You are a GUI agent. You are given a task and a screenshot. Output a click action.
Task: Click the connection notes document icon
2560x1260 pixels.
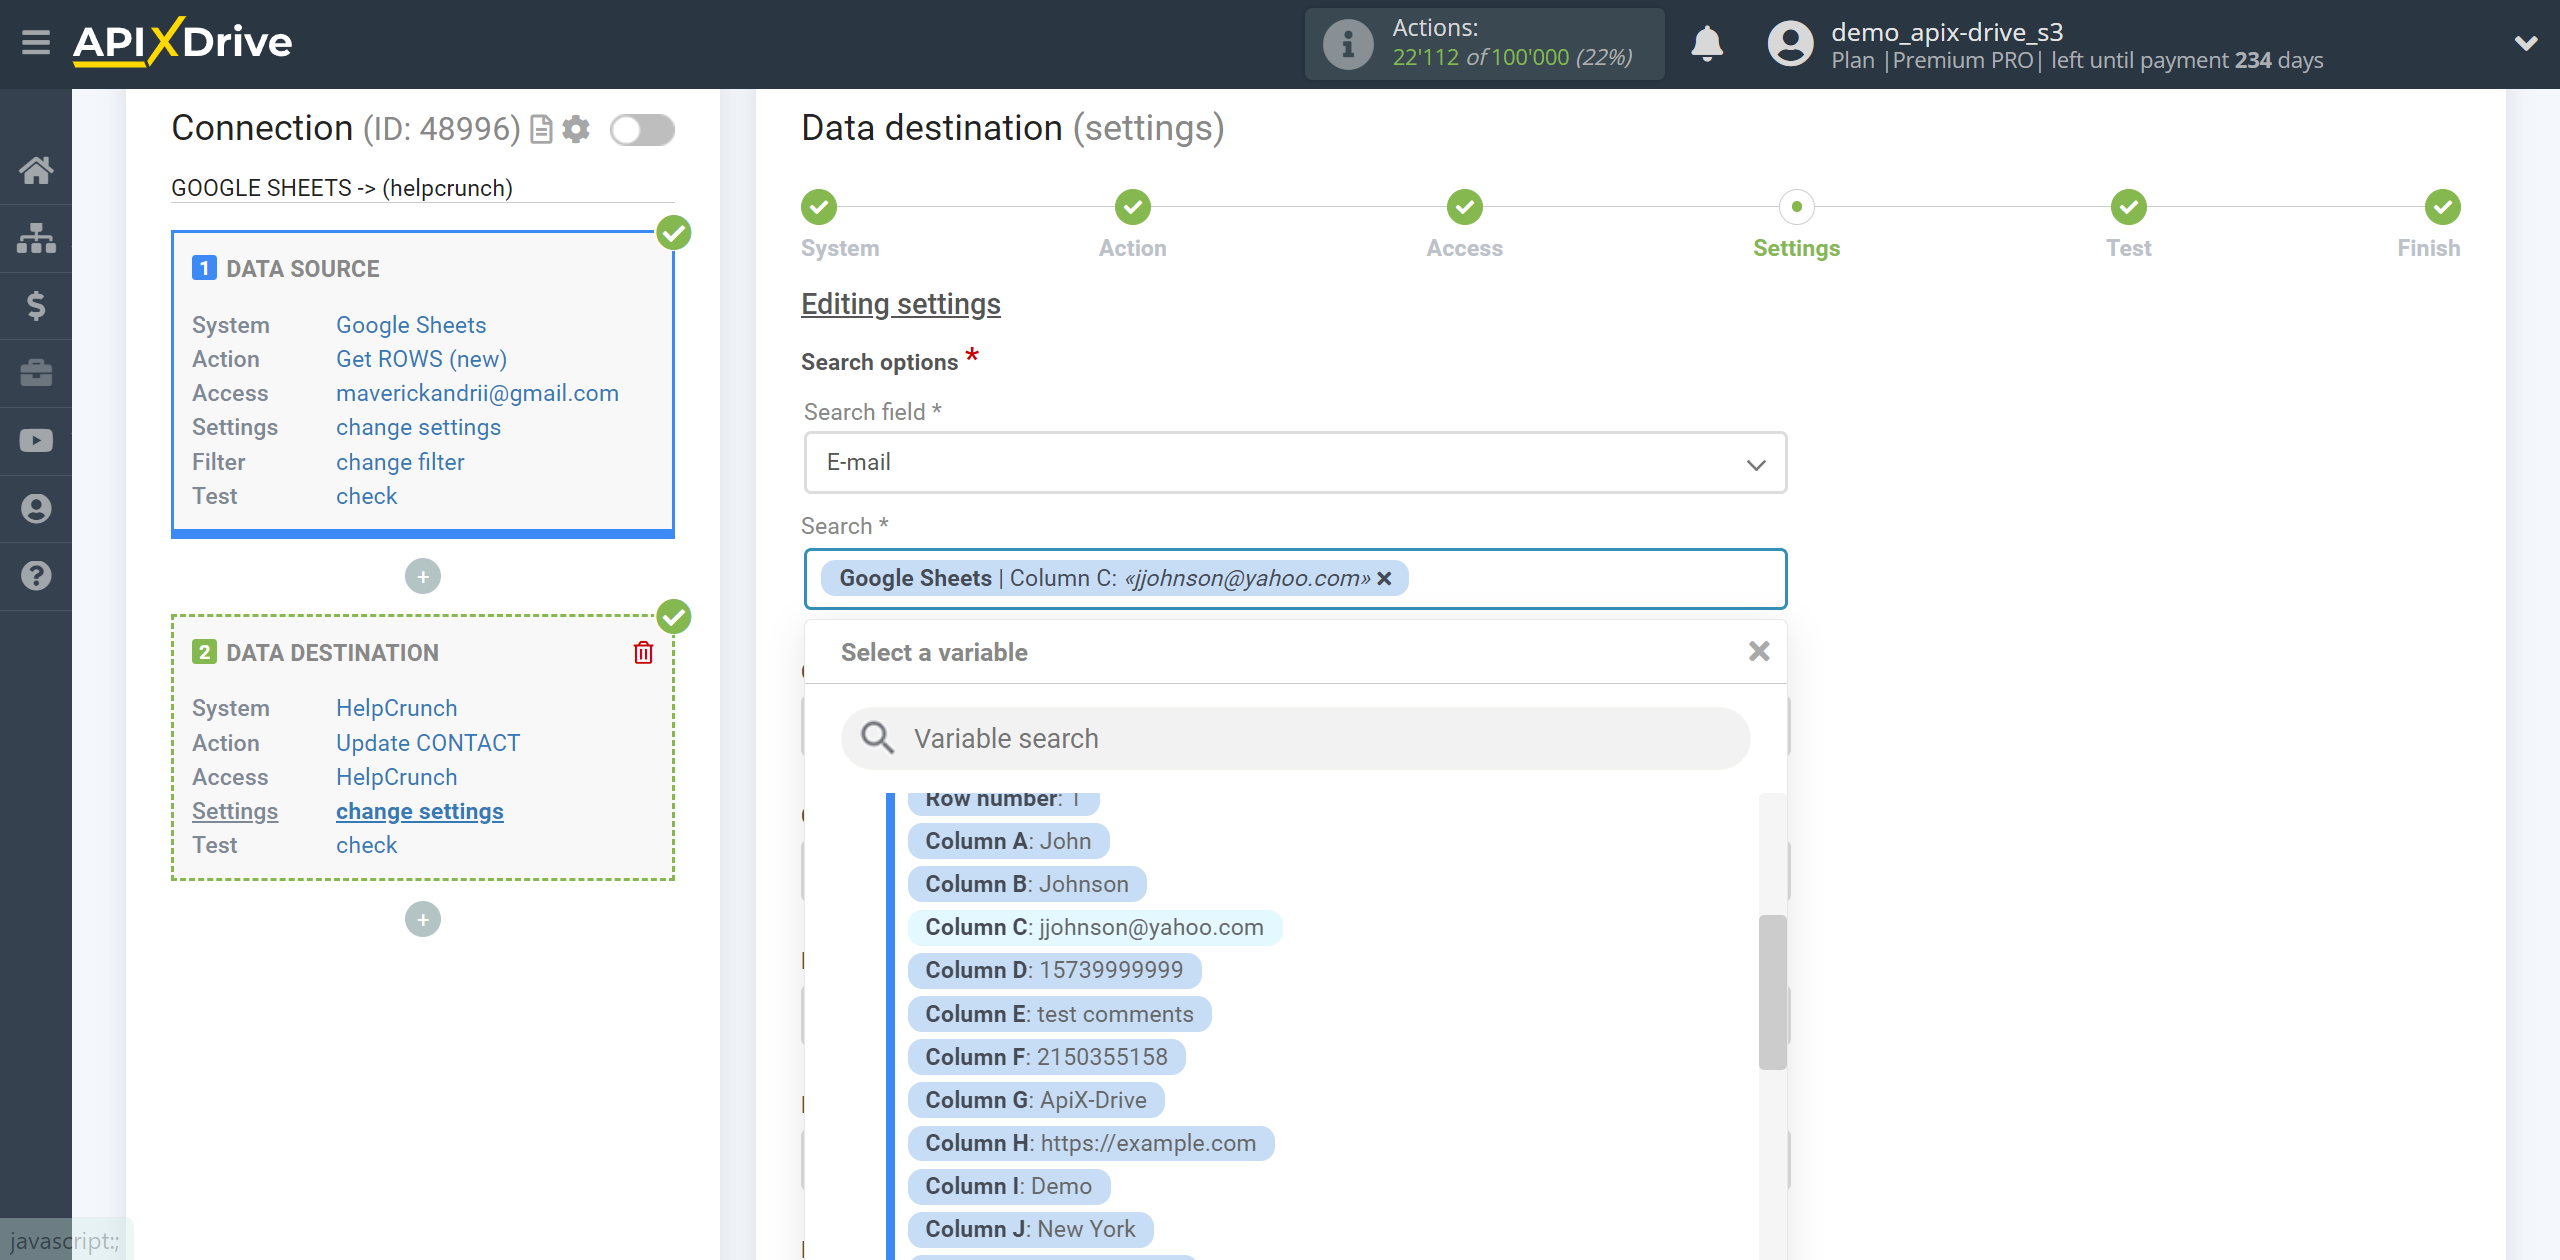[x=541, y=130]
